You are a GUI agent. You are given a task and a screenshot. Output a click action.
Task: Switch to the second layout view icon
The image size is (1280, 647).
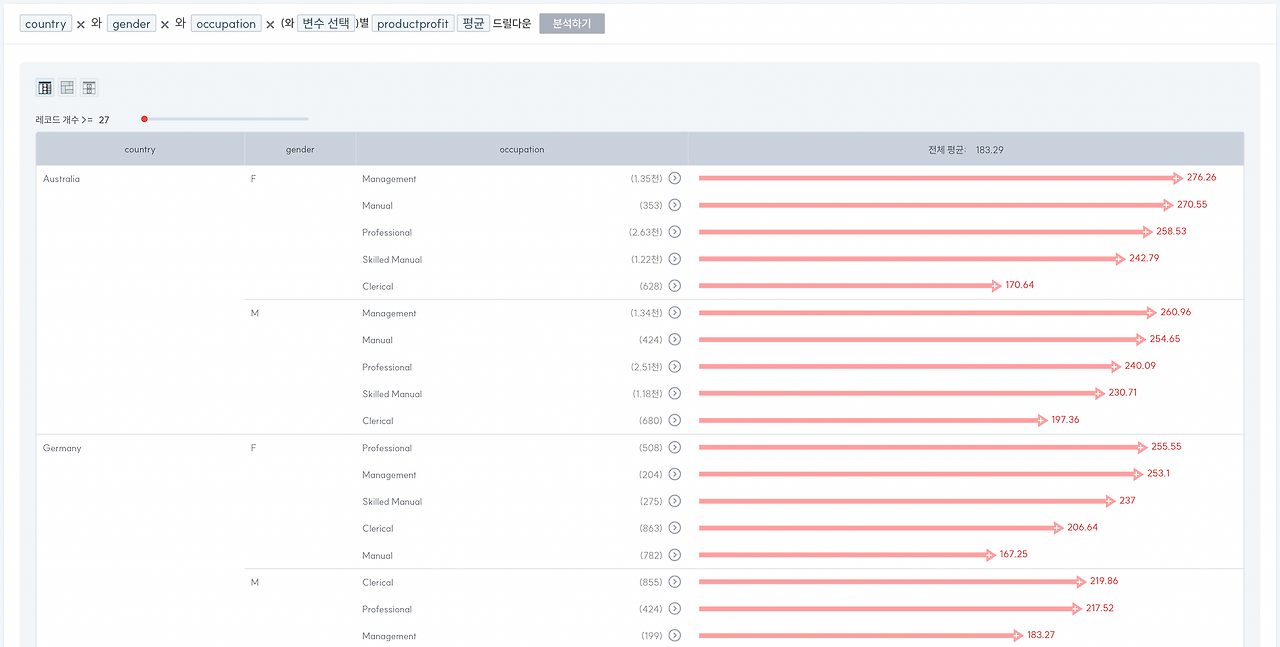coord(67,88)
